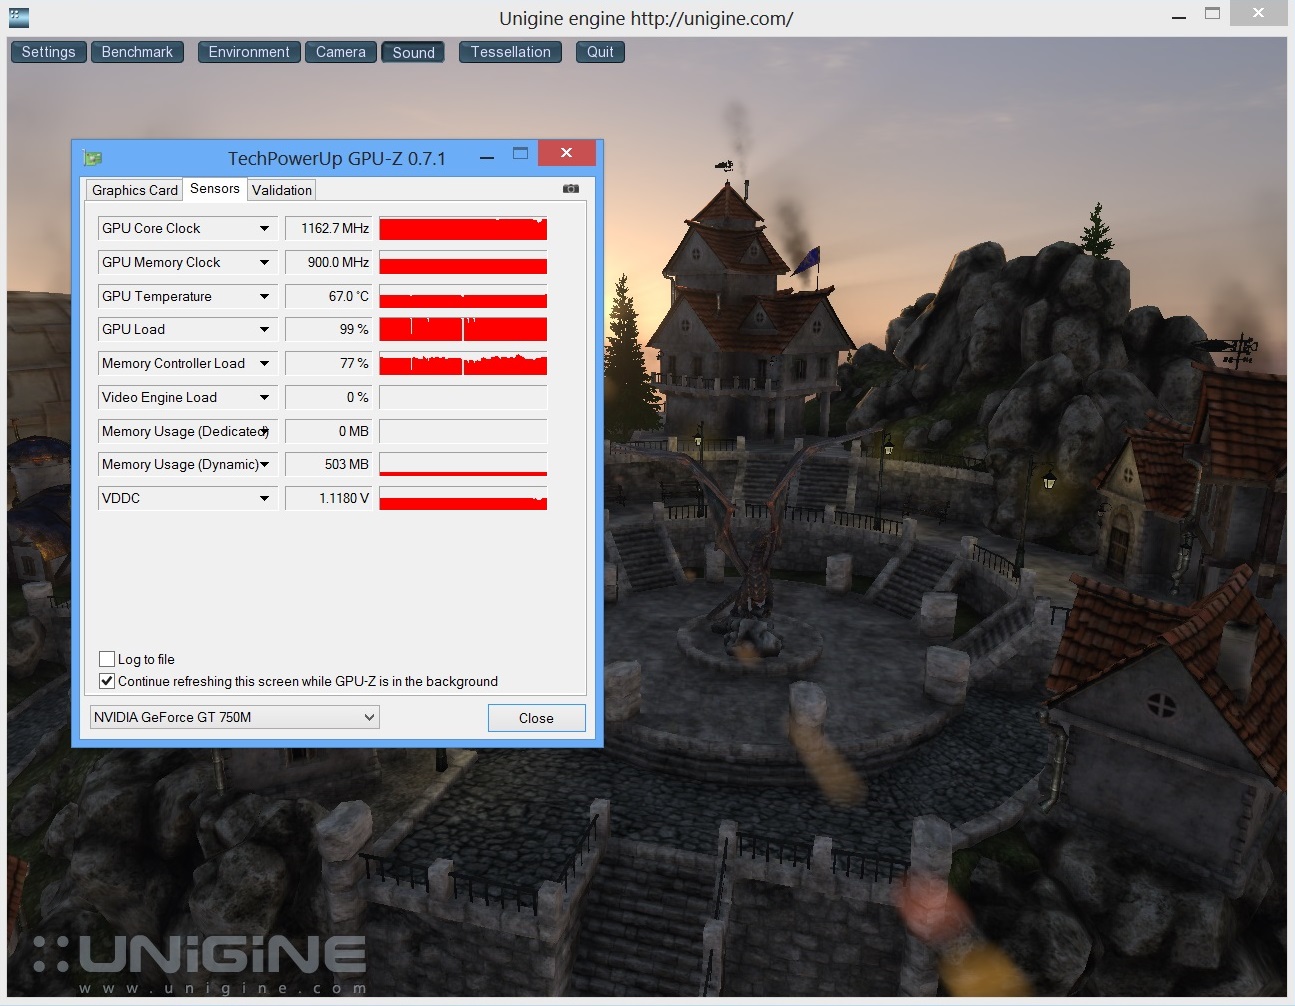Viewport: 1295px width, 1006px height.
Task: Click the Tessellation button
Action: (x=510, y=52)
